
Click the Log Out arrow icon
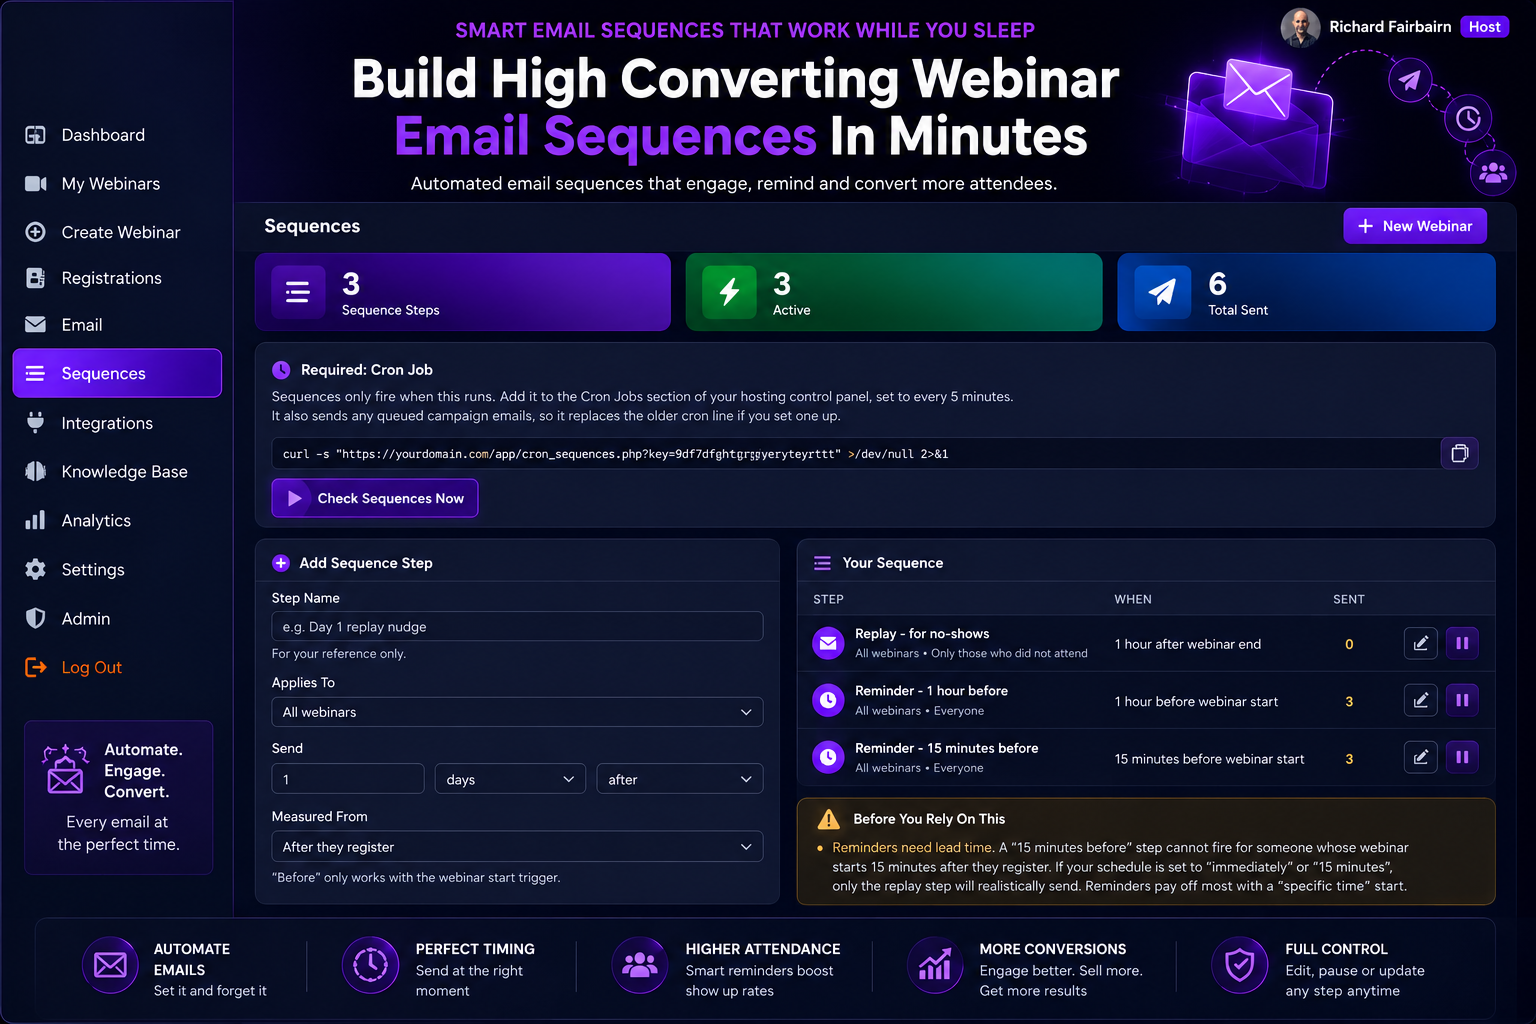click(x=35, y=667)
